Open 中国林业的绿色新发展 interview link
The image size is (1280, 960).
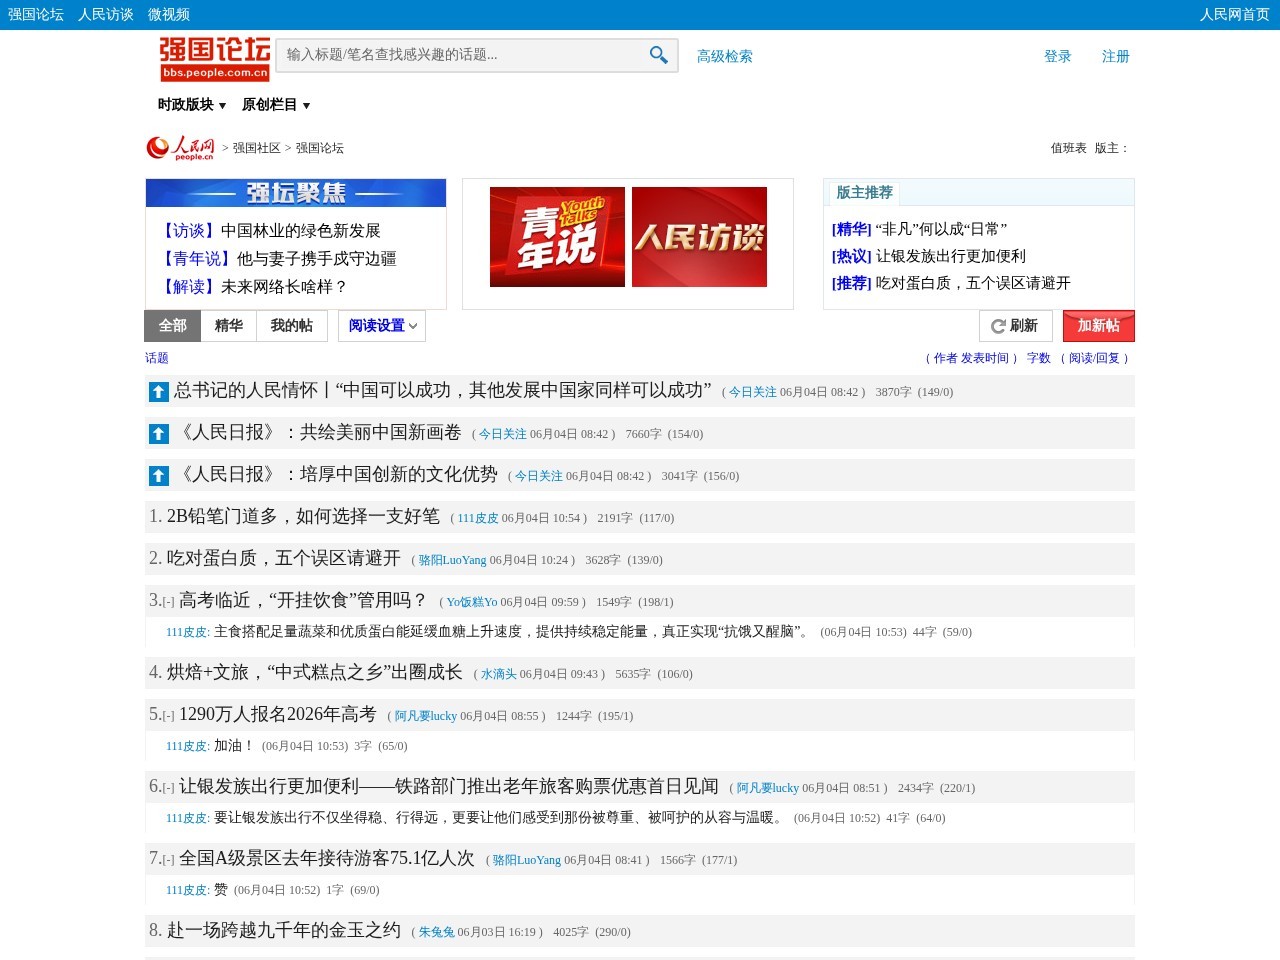pos(300,231)
